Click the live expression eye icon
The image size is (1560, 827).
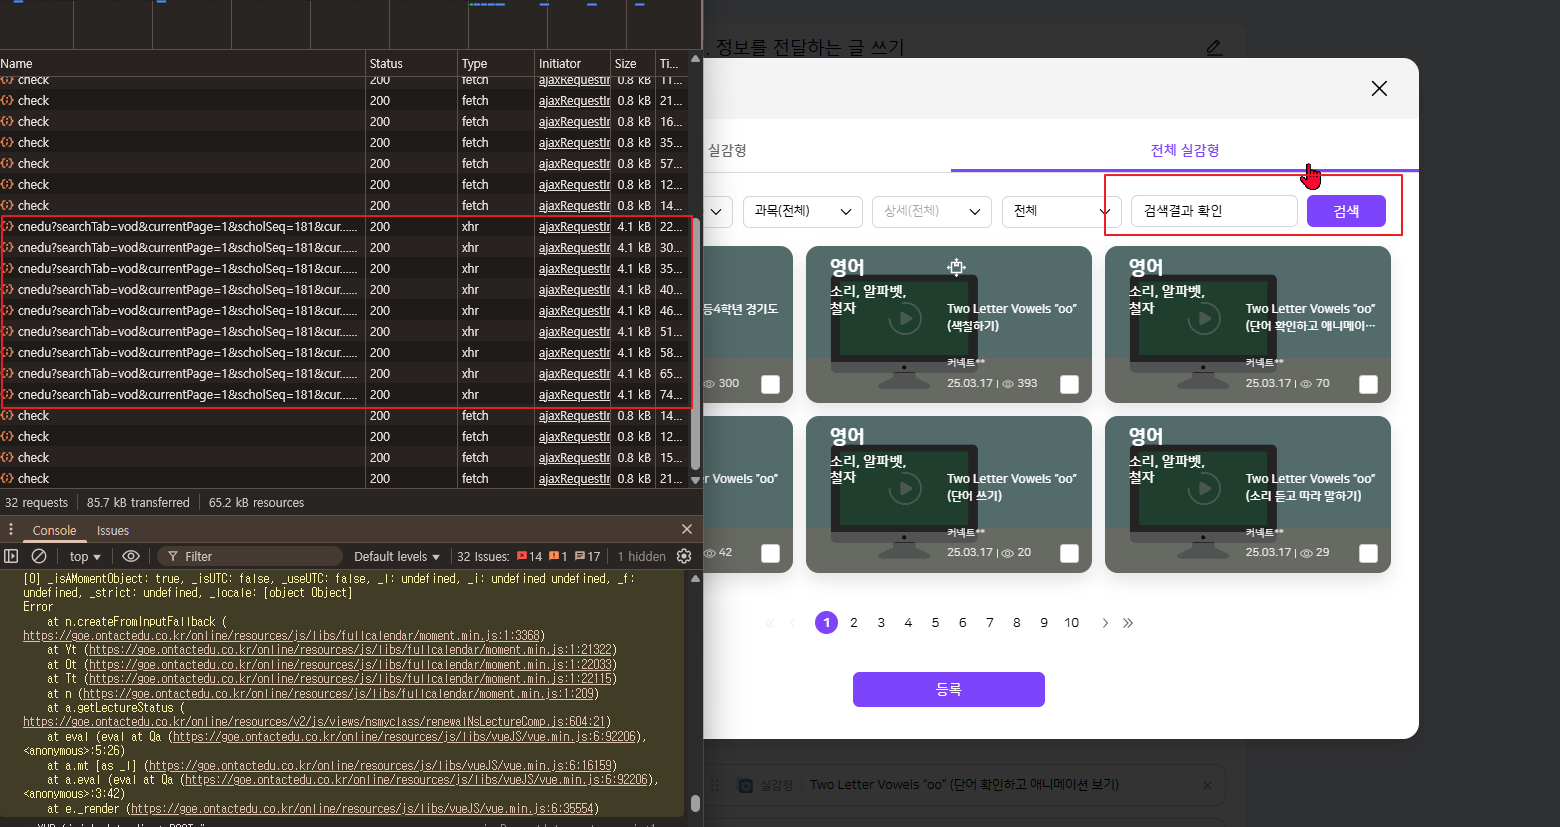click(131, 556)
